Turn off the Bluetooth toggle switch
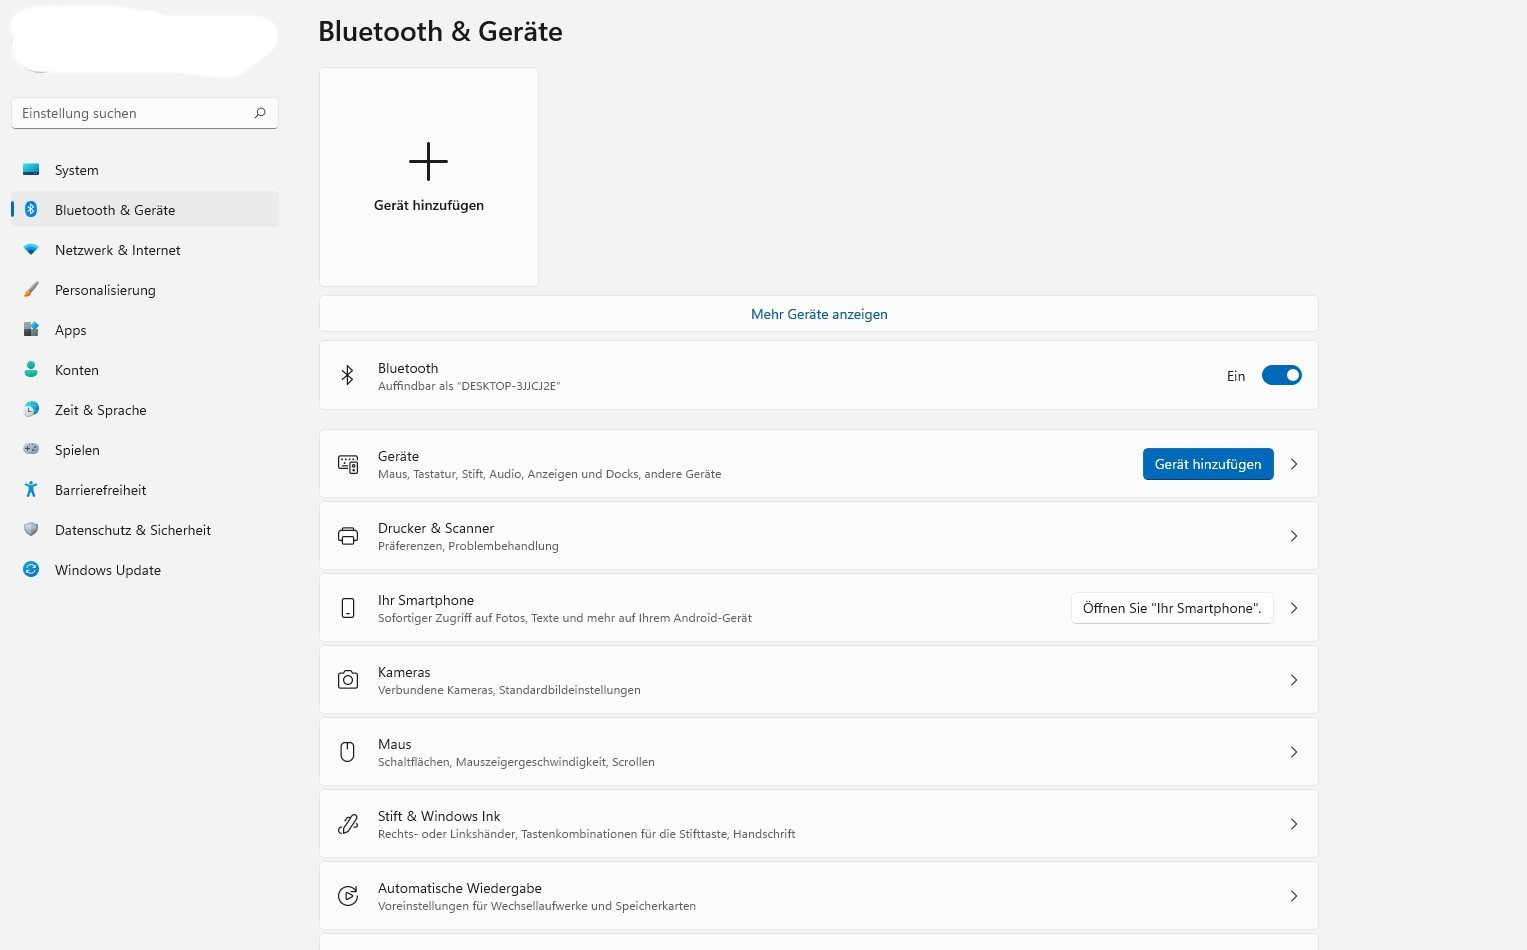 [x=1281, y=375]
